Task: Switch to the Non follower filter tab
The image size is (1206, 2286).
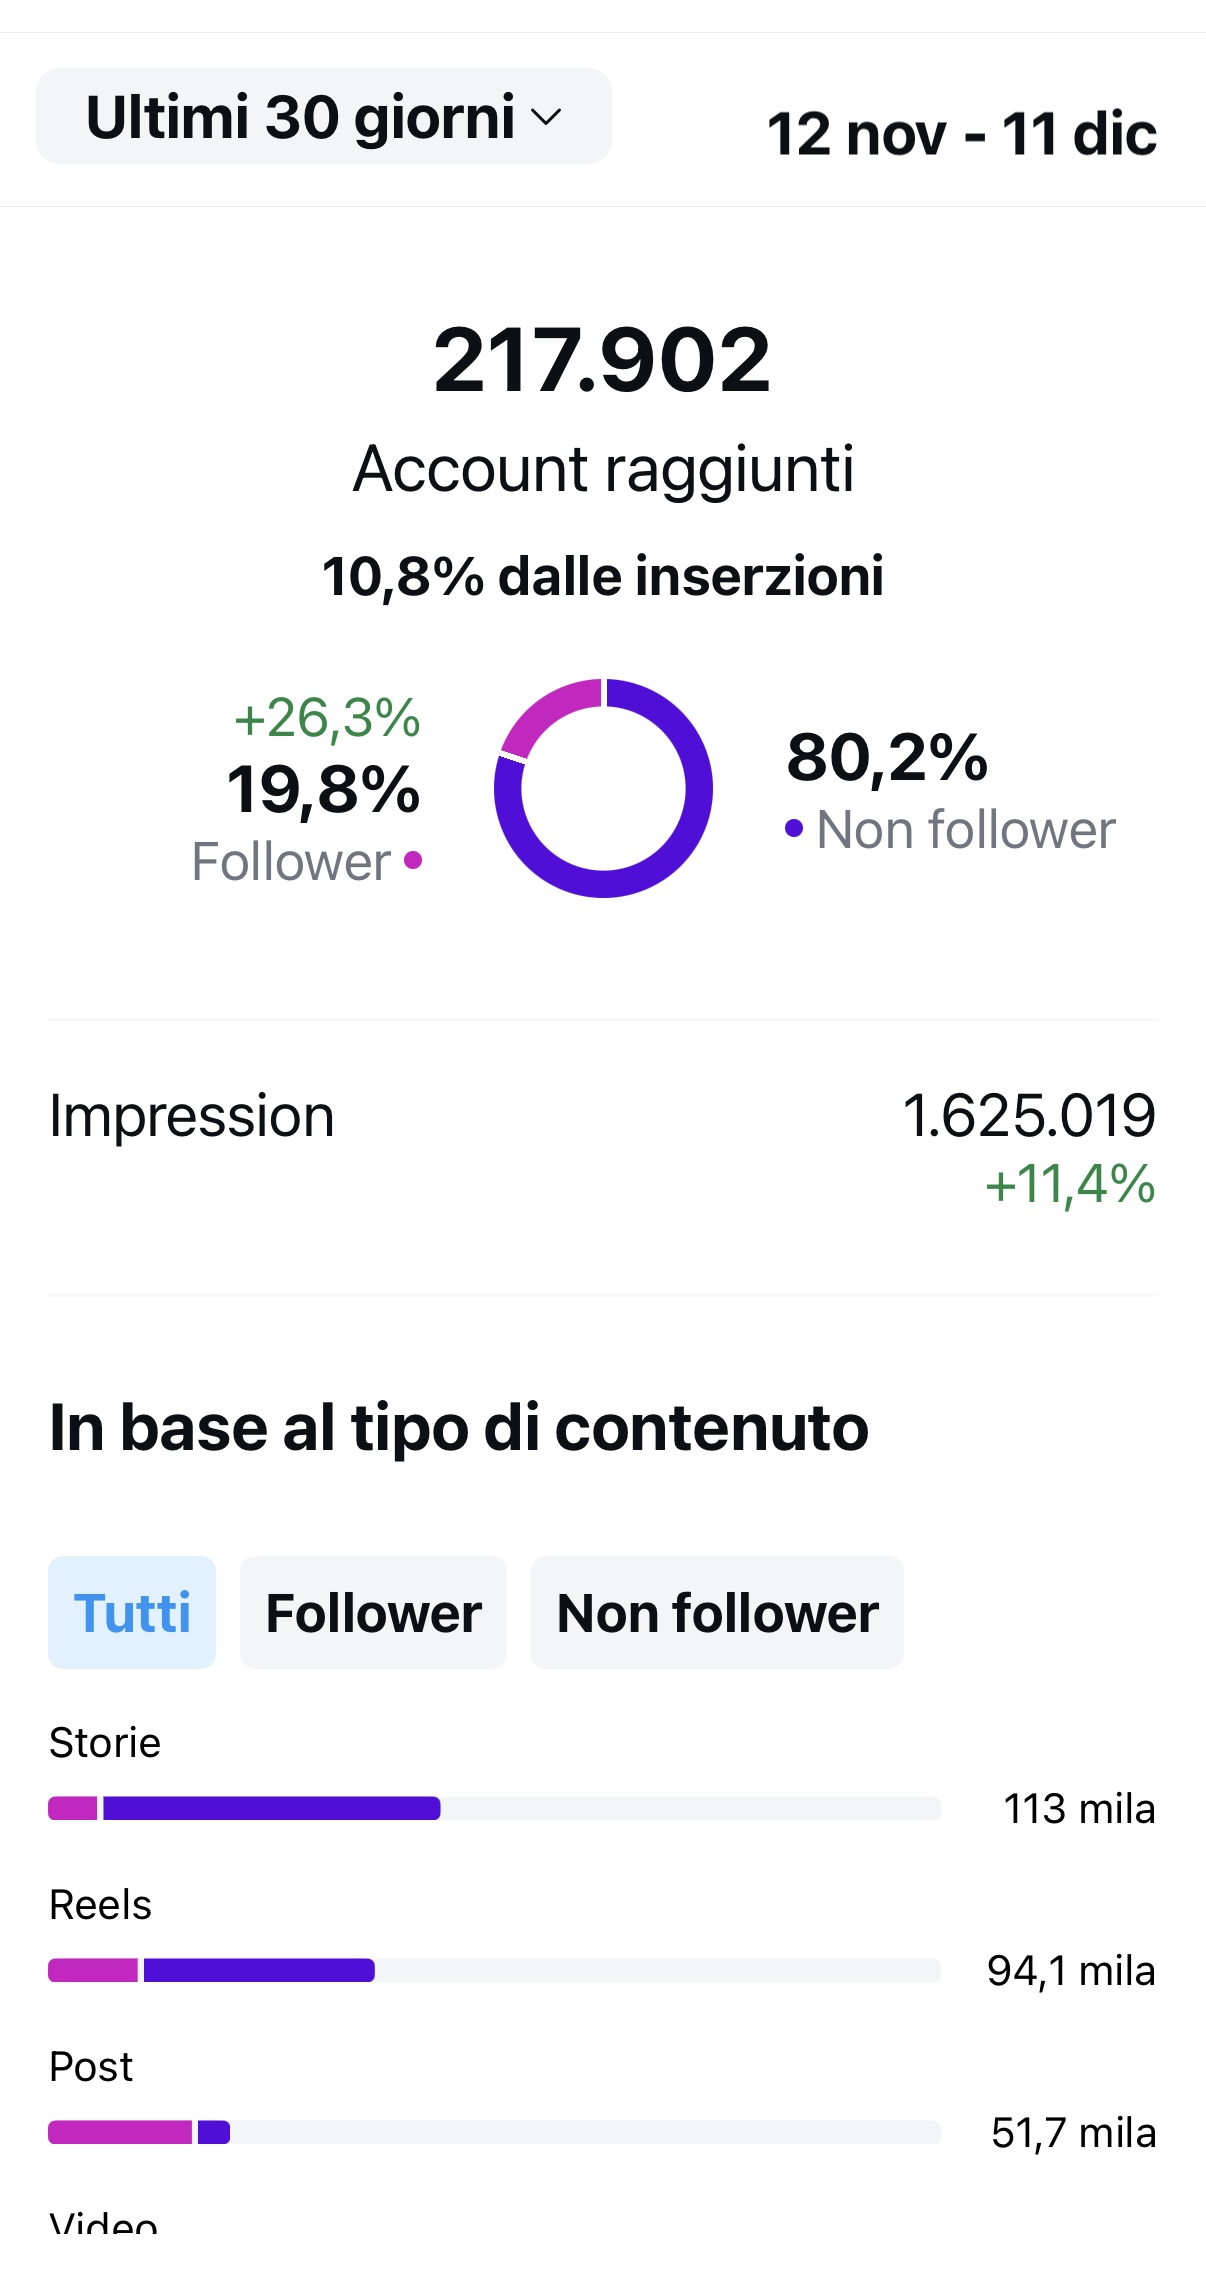Action: click(717, 1612)
